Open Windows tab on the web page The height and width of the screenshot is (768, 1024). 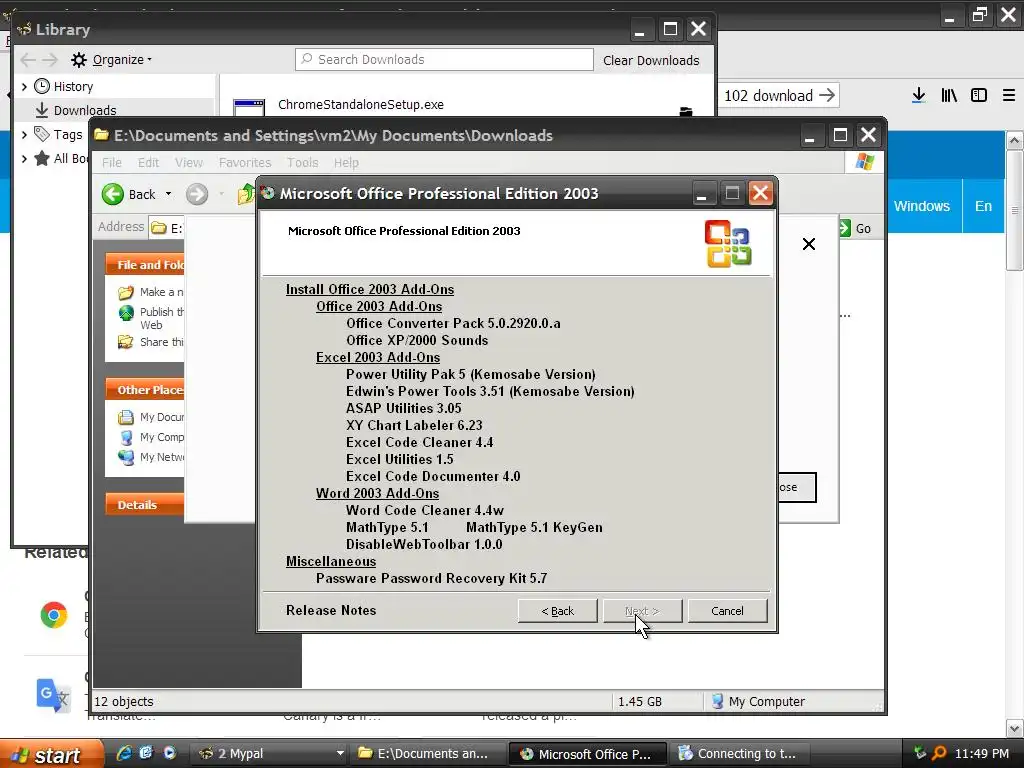point(921,206)
